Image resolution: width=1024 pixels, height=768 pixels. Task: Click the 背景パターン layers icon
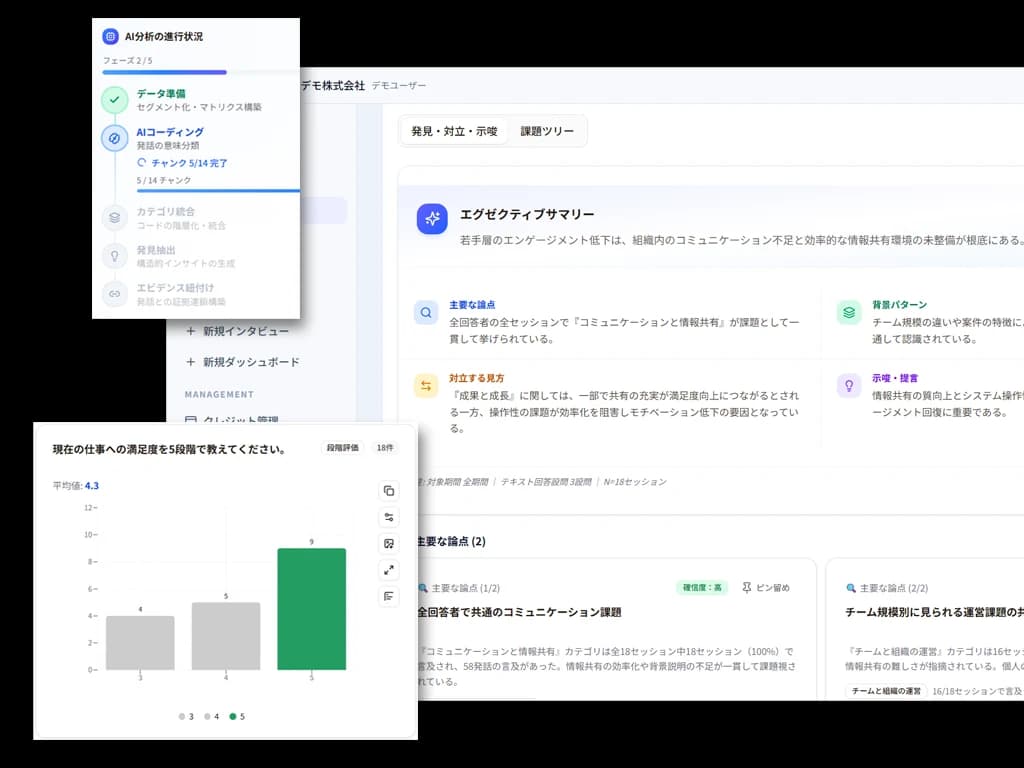tap(849, 313)
